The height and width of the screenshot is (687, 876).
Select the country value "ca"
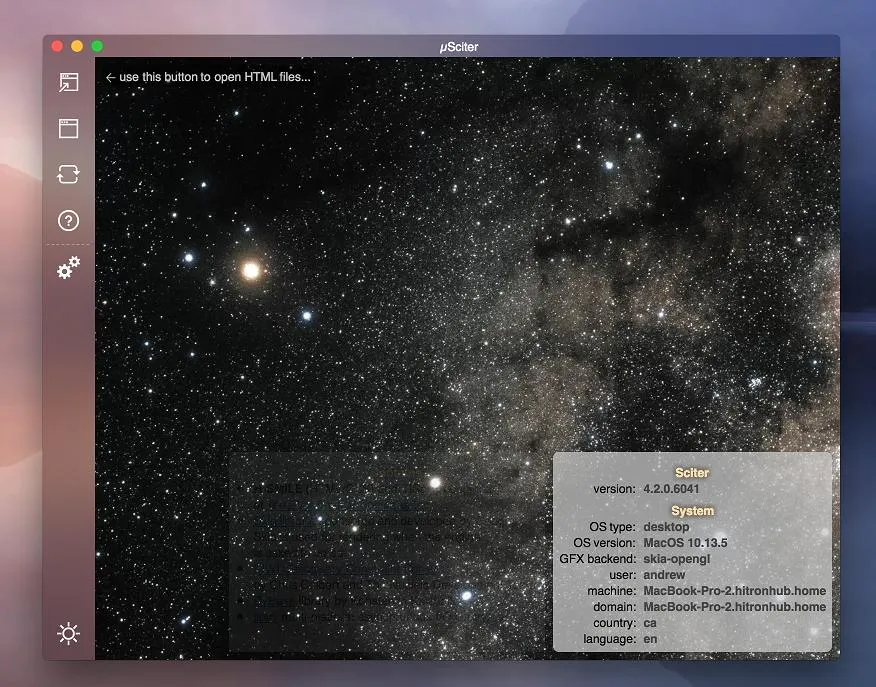[x=650, y=623]
